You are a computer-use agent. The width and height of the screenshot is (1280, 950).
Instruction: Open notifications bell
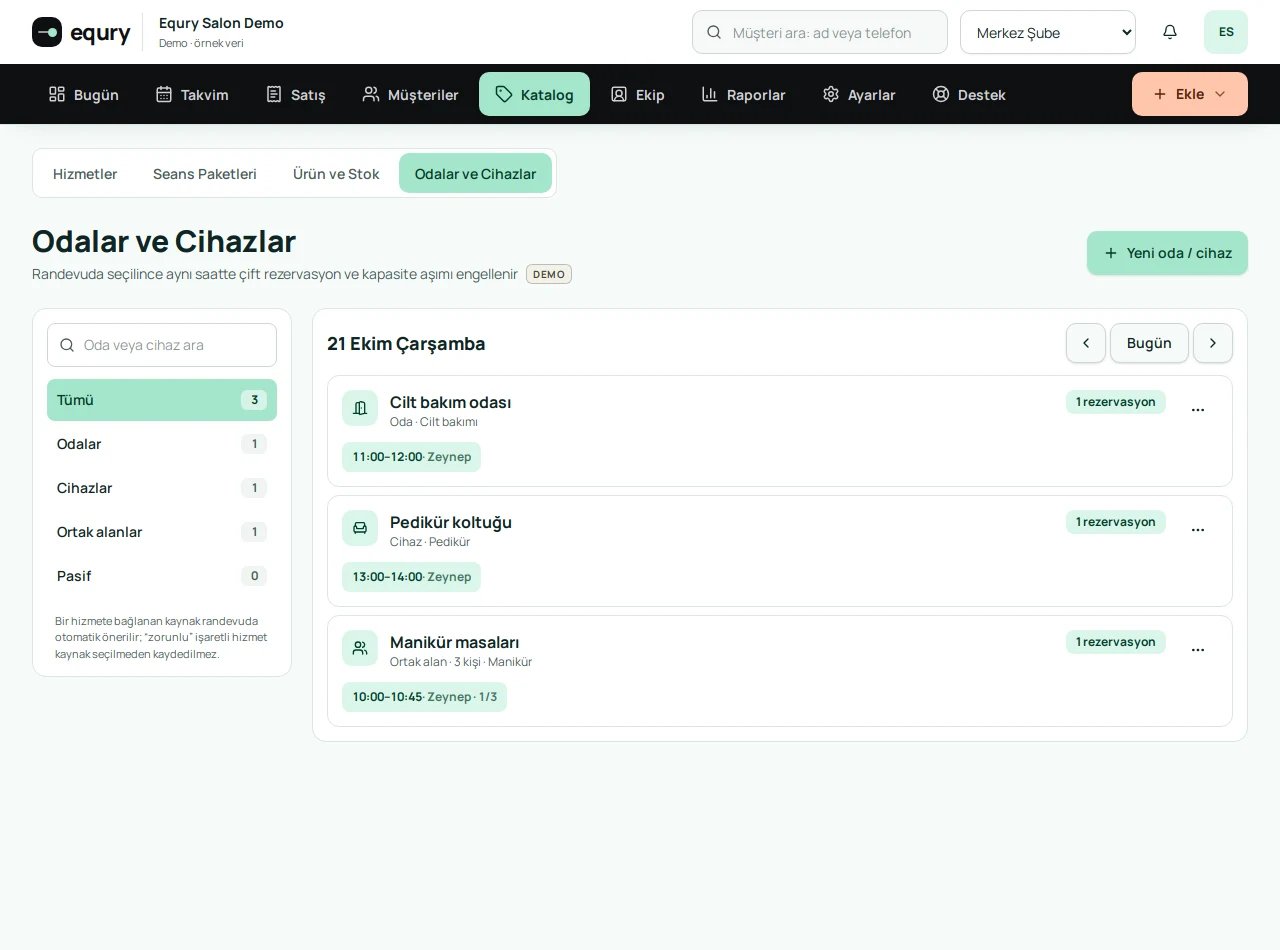pos(1170,32)
